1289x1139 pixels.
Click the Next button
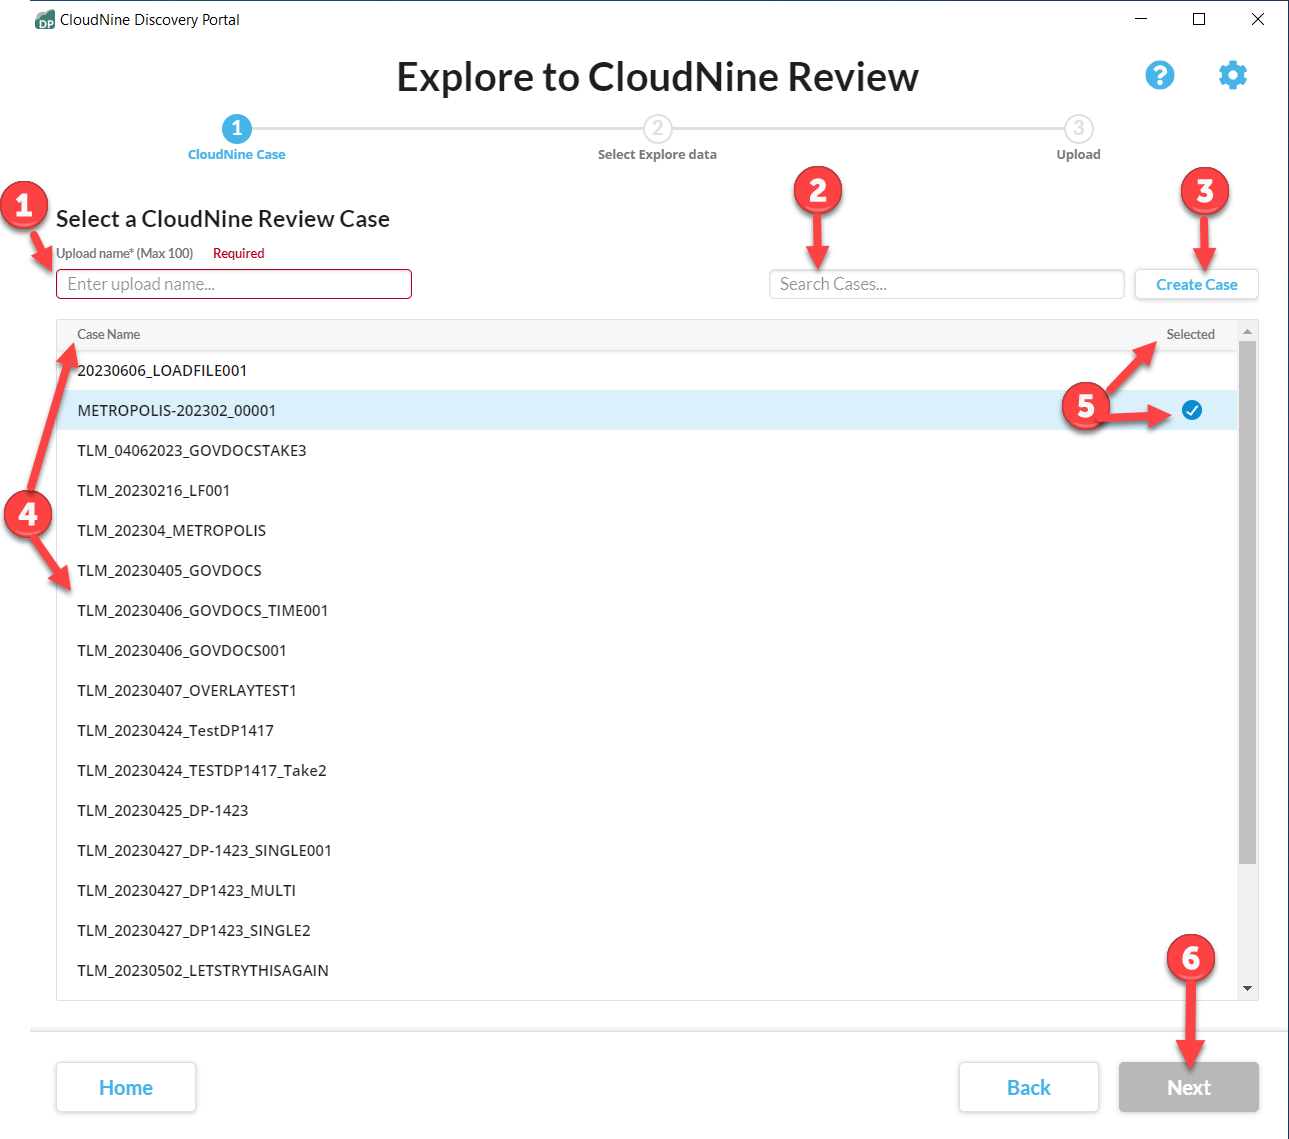1189,1087
